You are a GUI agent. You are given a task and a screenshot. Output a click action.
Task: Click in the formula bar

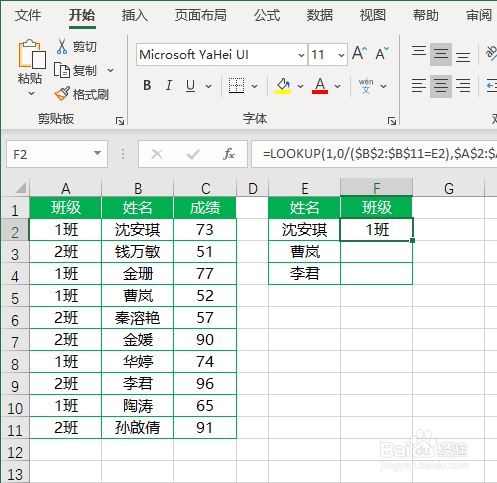(374, 154)
